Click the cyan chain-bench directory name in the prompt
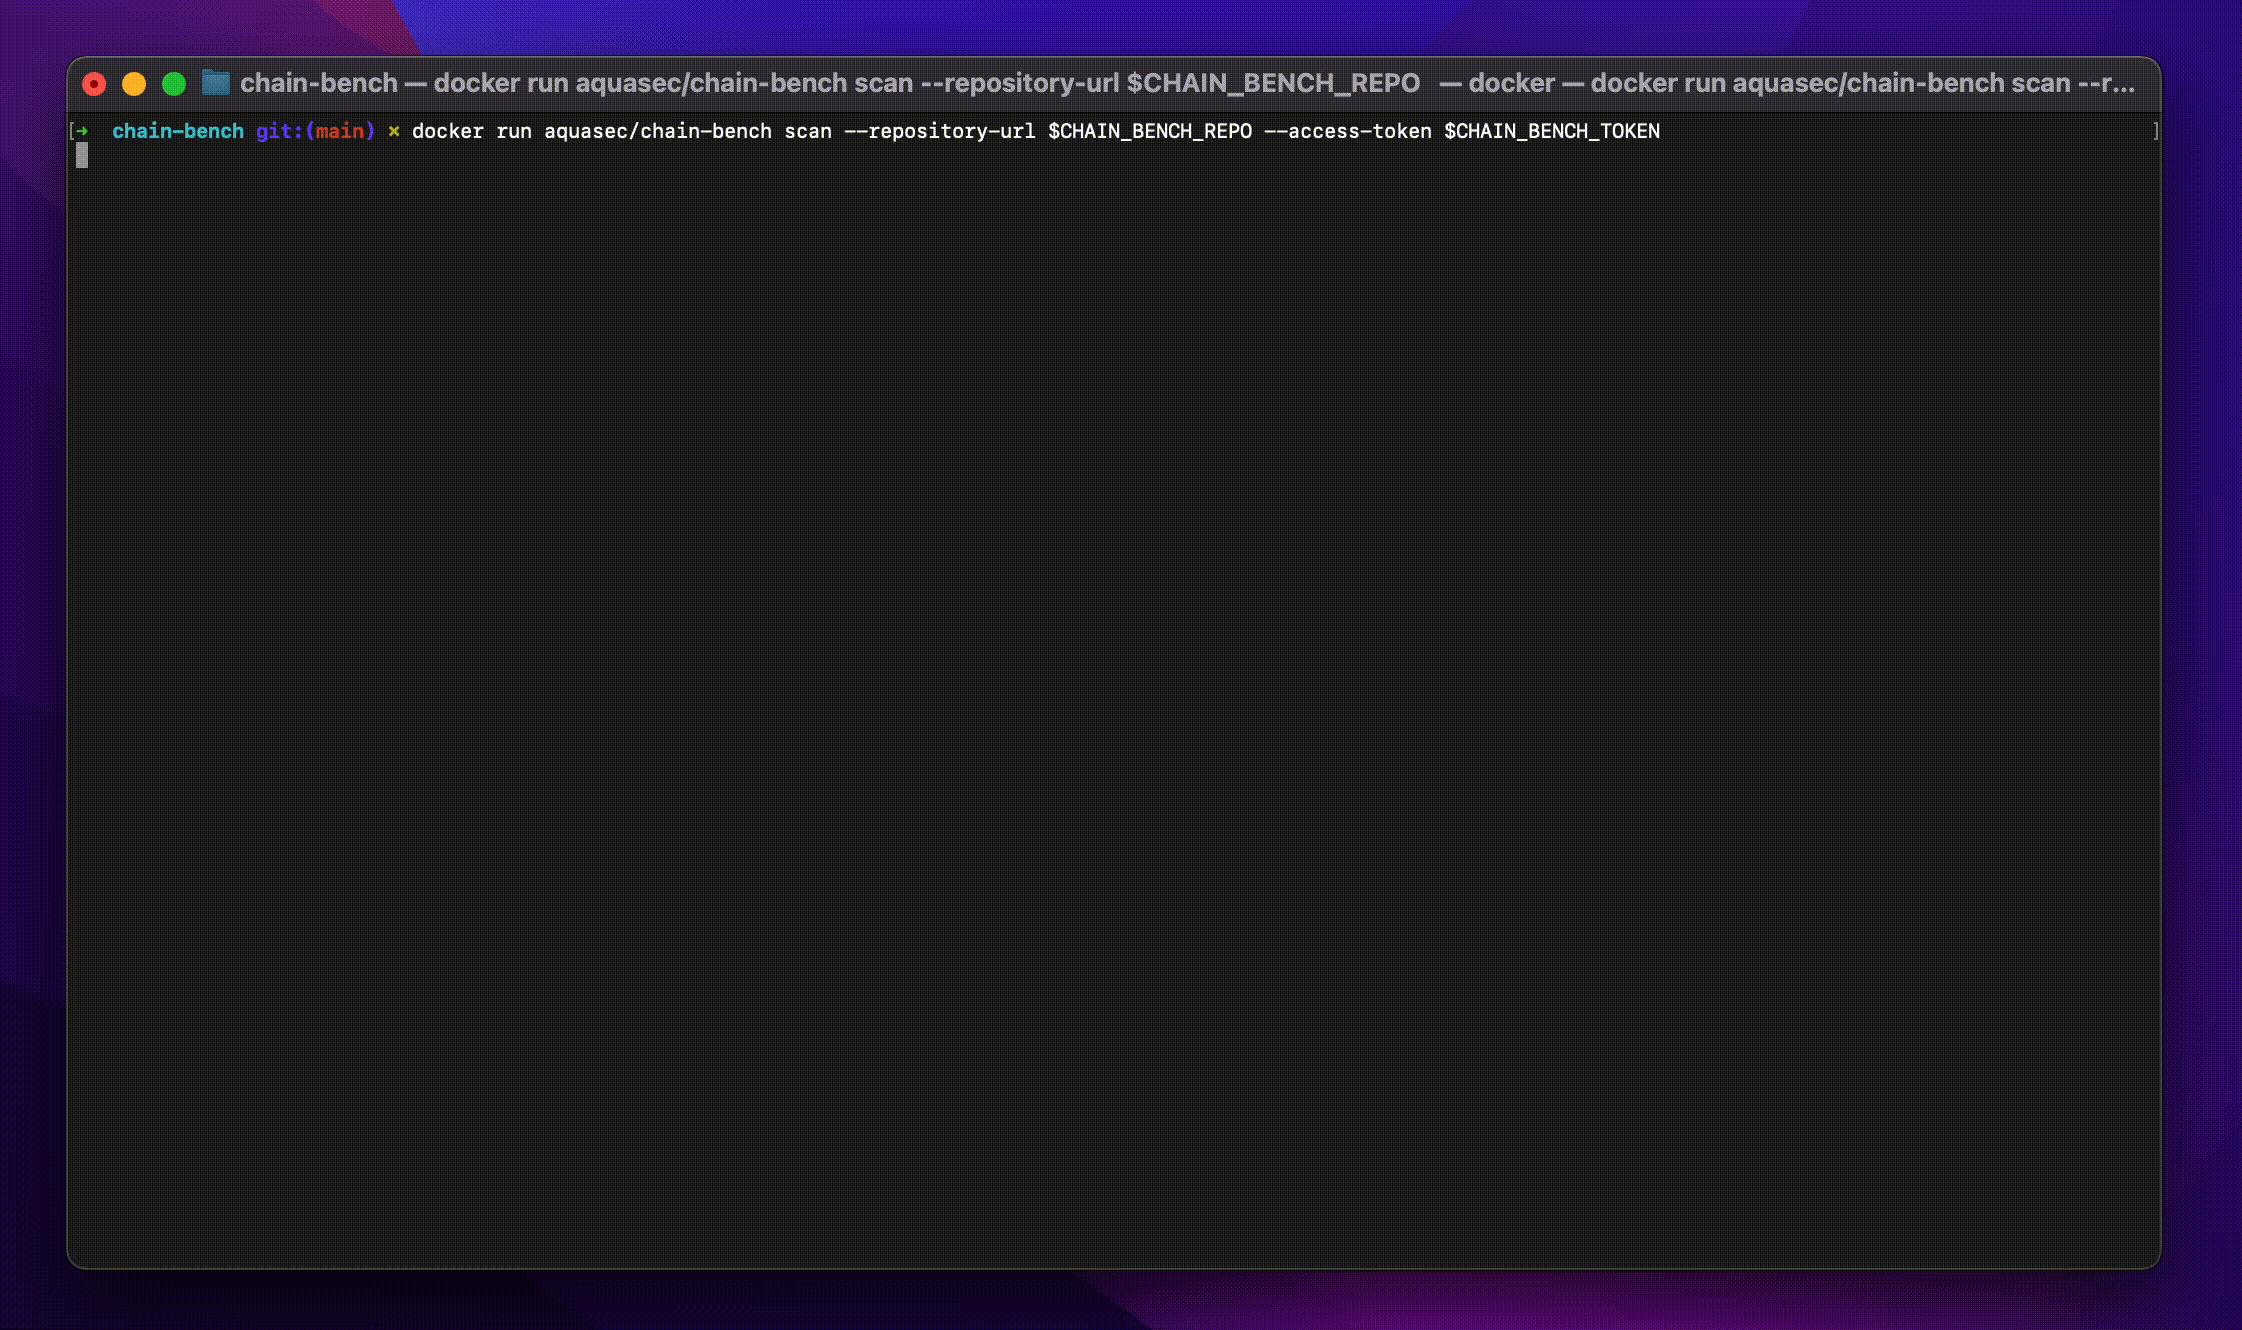Image resolution: width=2242 pixels, height=1330 pixels. (x=178, y=131)
